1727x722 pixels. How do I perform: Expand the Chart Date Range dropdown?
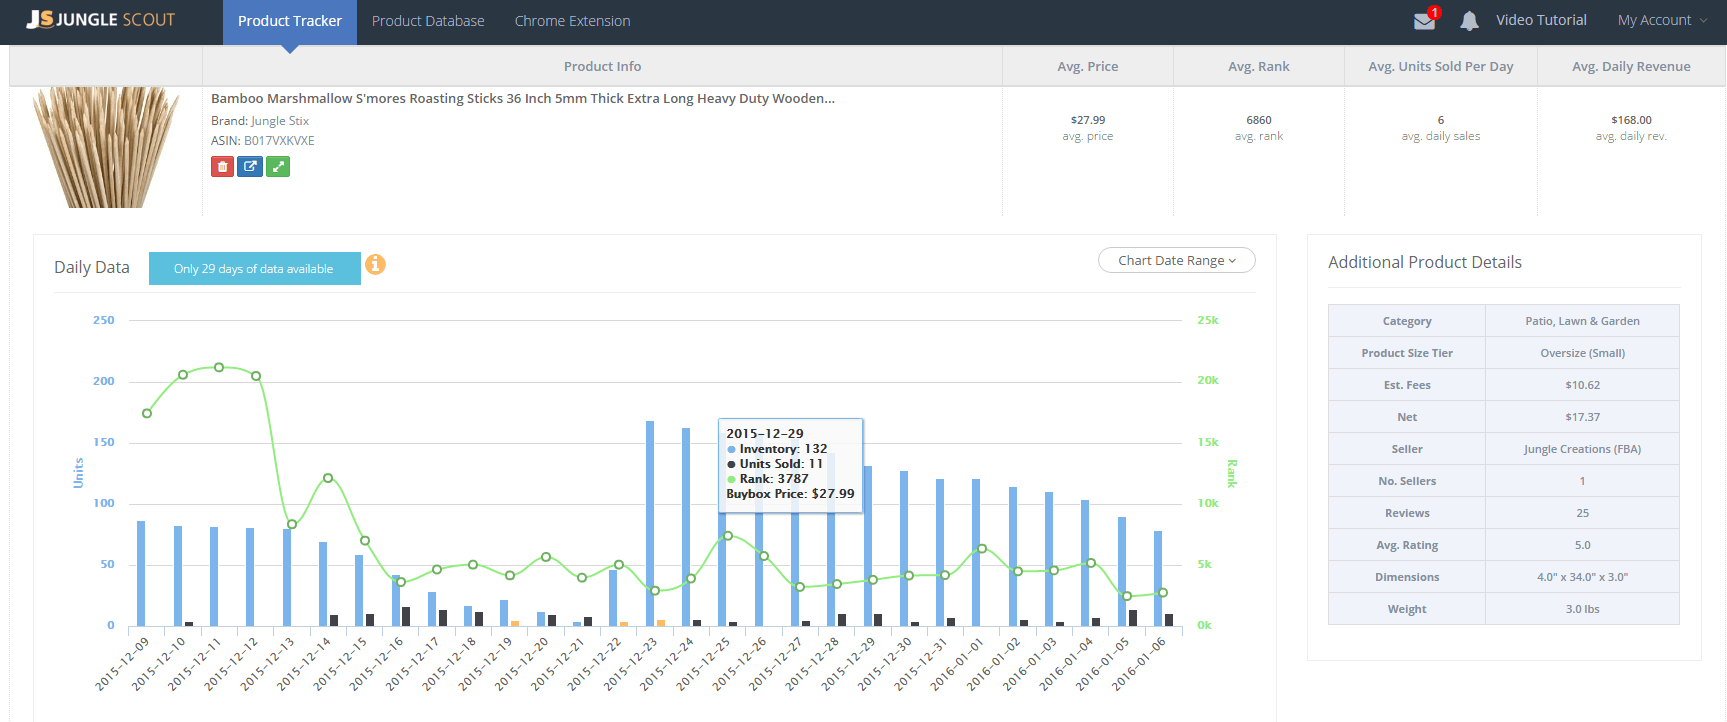coord(1176,260)
